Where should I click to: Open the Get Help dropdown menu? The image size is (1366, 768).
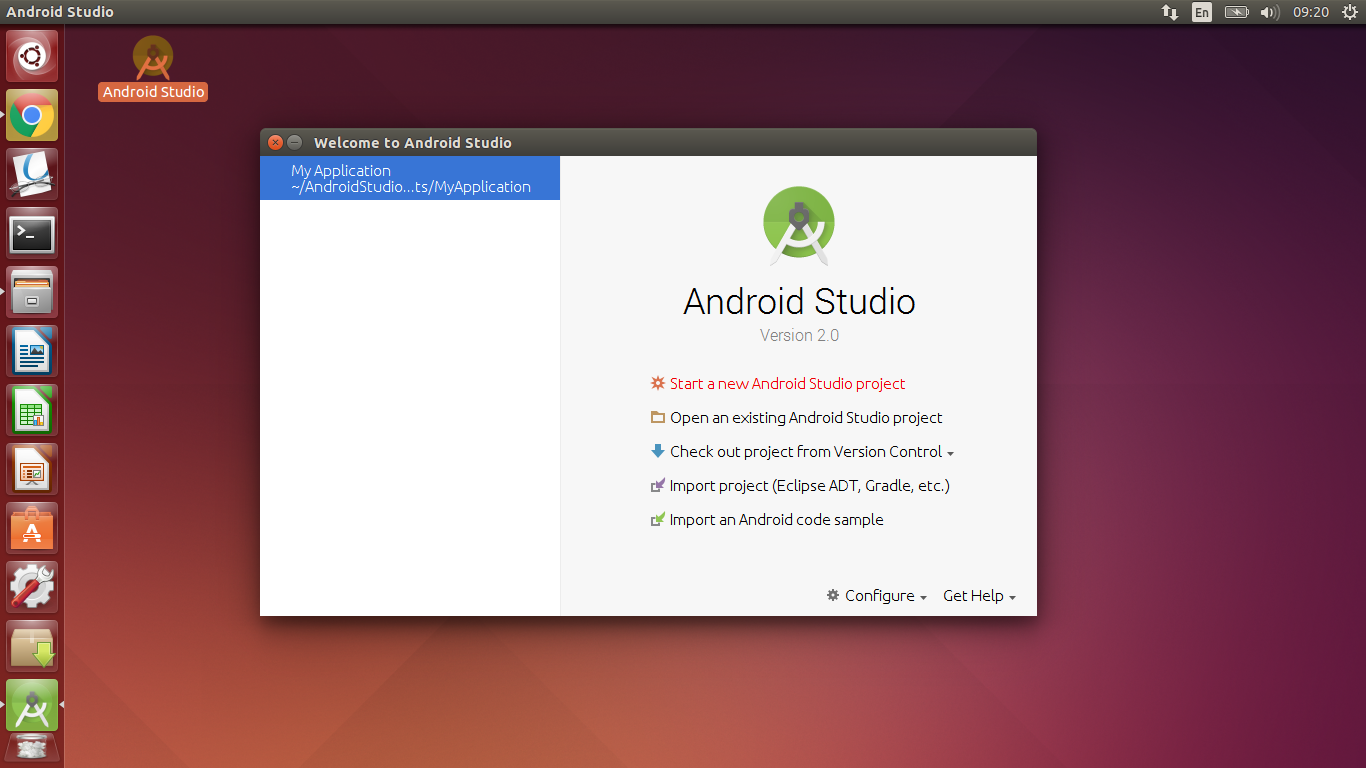[980, 595]
